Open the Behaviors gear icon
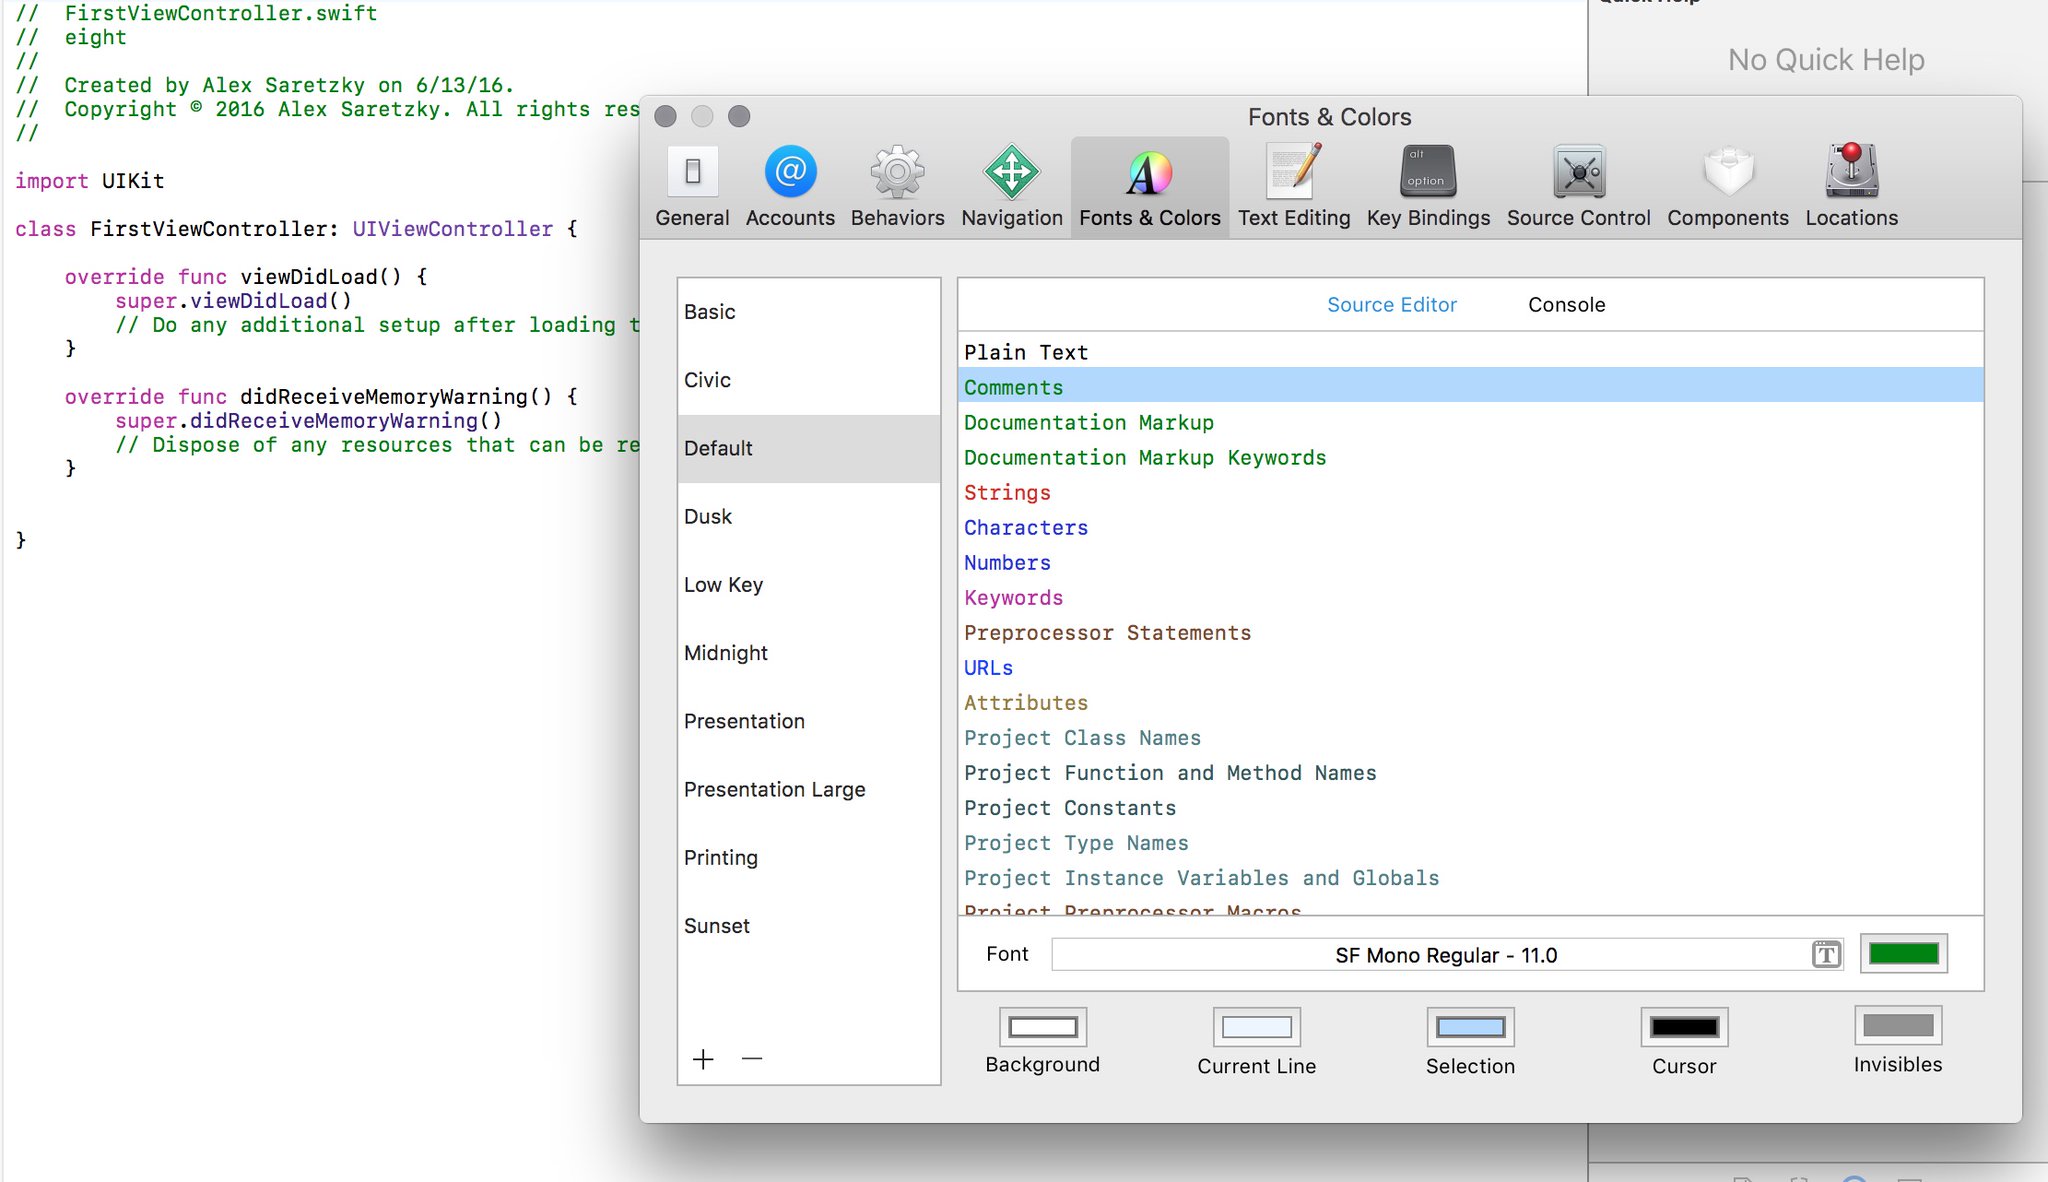Viewport: 2048px width, 1182px height. [897, 174]
